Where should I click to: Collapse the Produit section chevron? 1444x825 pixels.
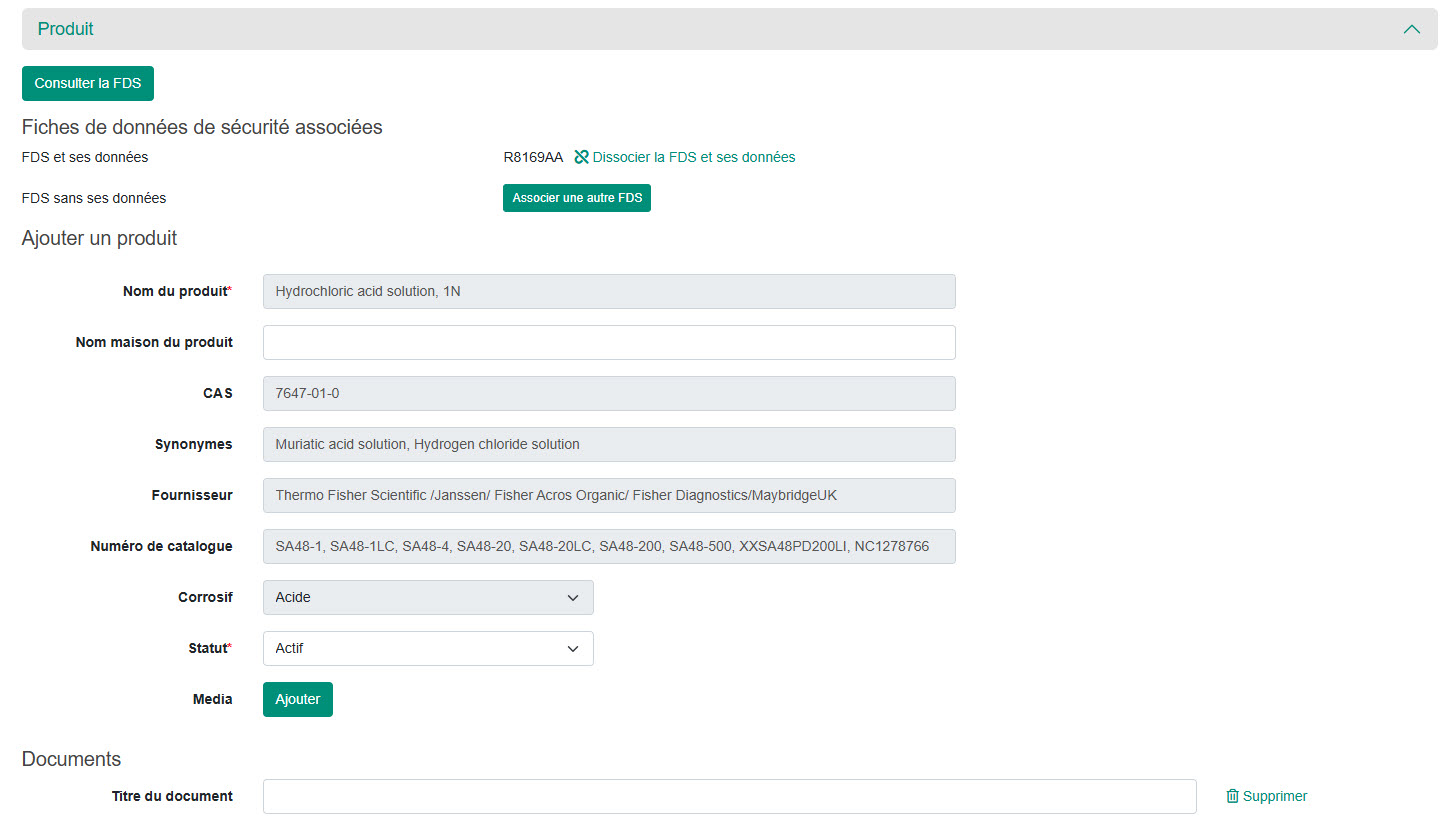[x=1411, y=29]
